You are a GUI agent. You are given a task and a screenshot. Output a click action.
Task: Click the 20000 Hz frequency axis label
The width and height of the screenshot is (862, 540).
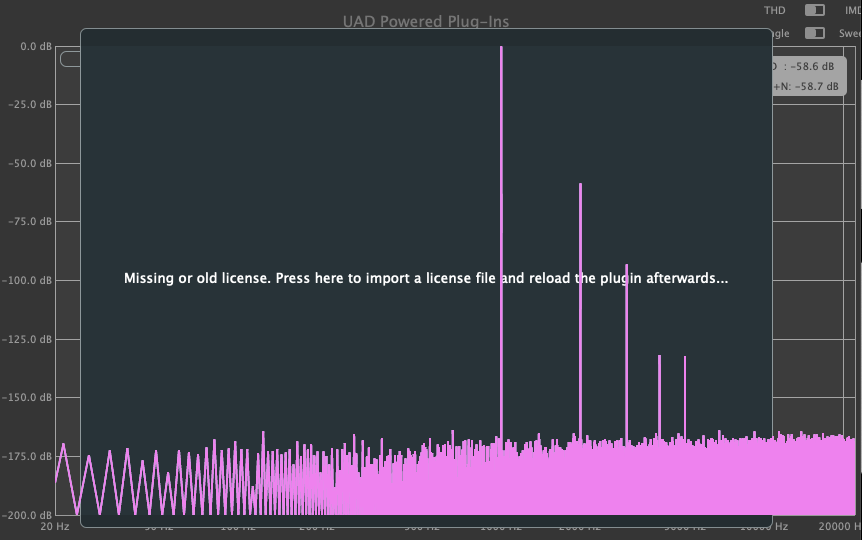point(838,526)
